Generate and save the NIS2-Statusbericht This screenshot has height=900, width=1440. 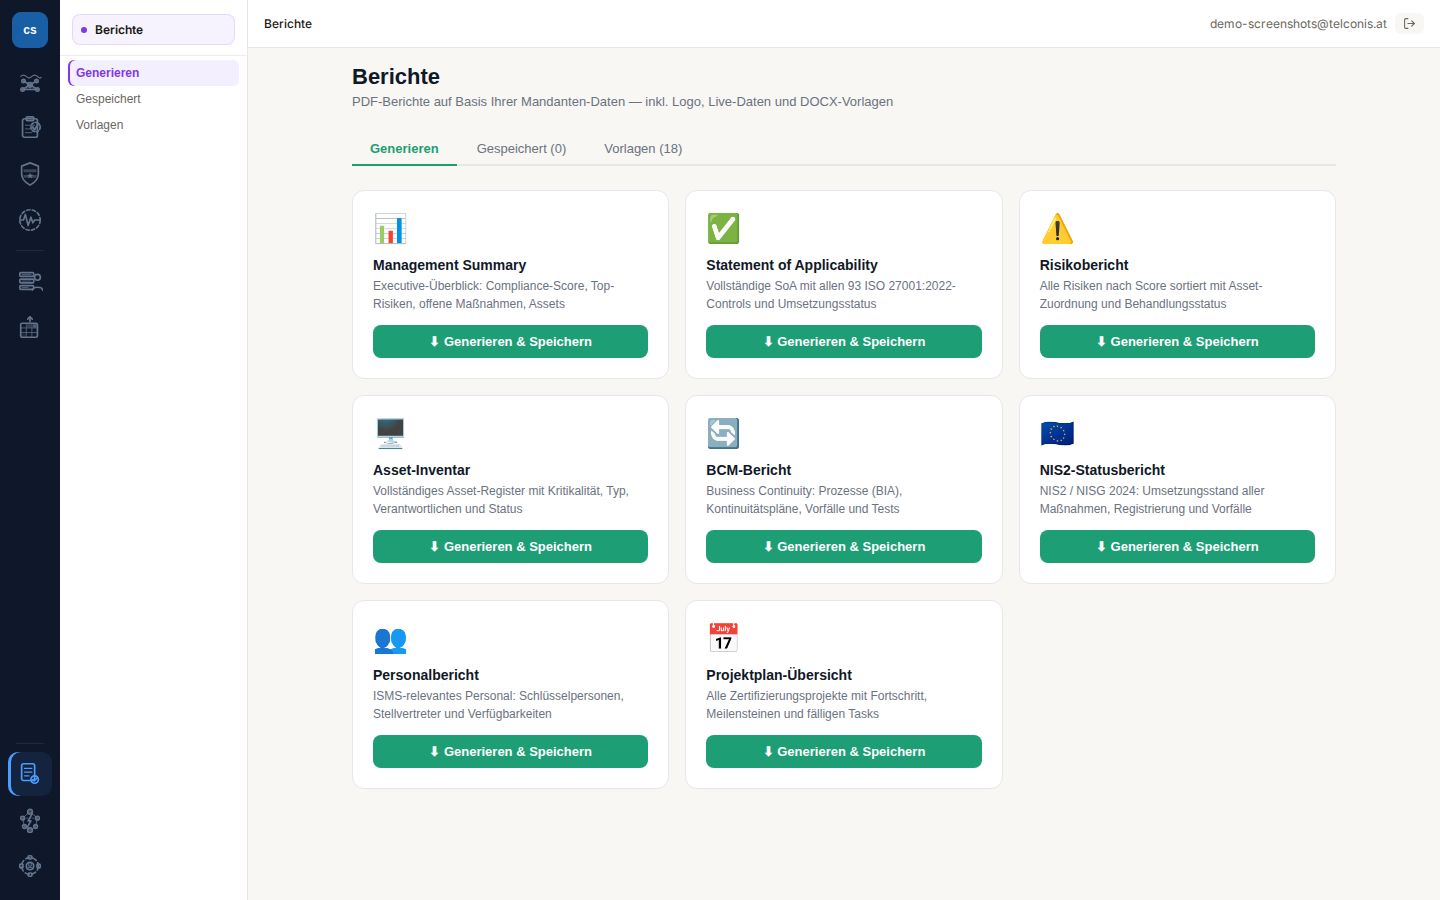[1177, 546]
